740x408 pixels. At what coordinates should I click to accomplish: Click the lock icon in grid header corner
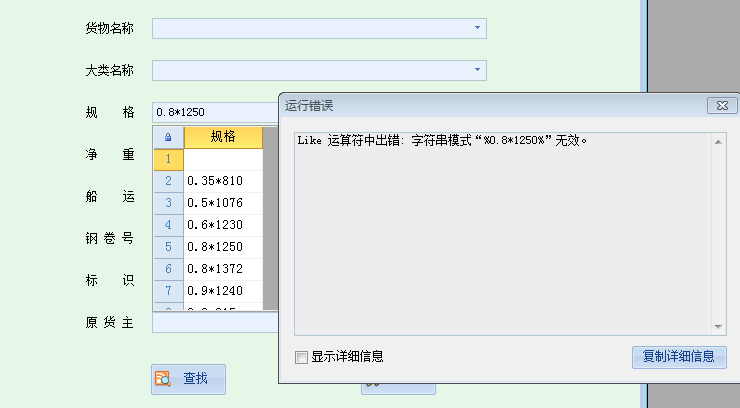pos(168,137)
